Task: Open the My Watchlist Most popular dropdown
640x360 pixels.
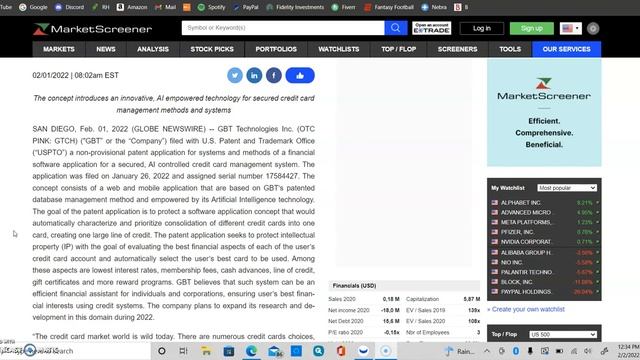Action: click(567, 188)
